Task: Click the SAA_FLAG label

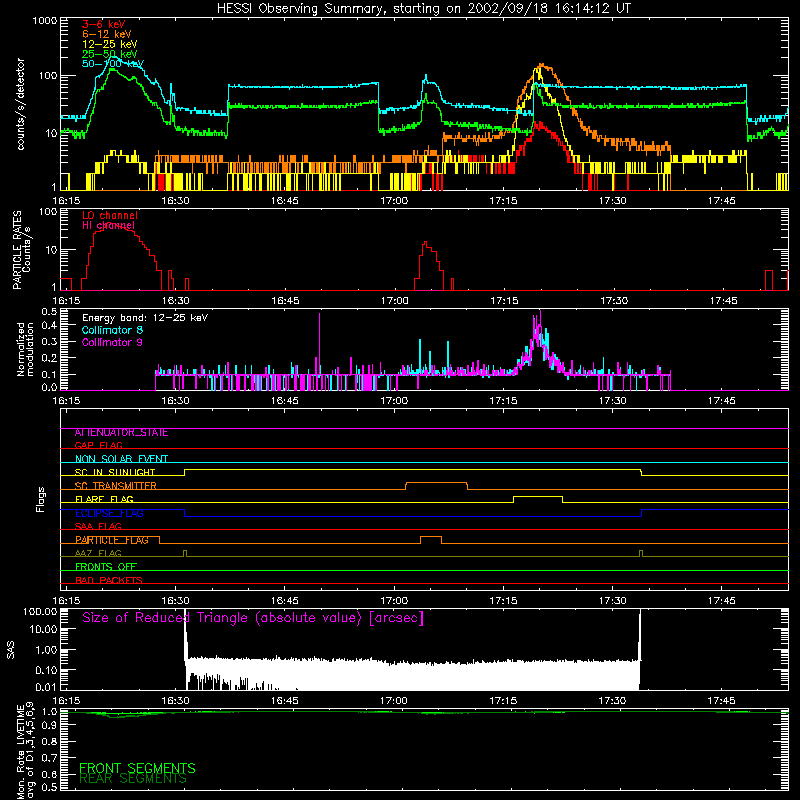Action: point(98,527)
